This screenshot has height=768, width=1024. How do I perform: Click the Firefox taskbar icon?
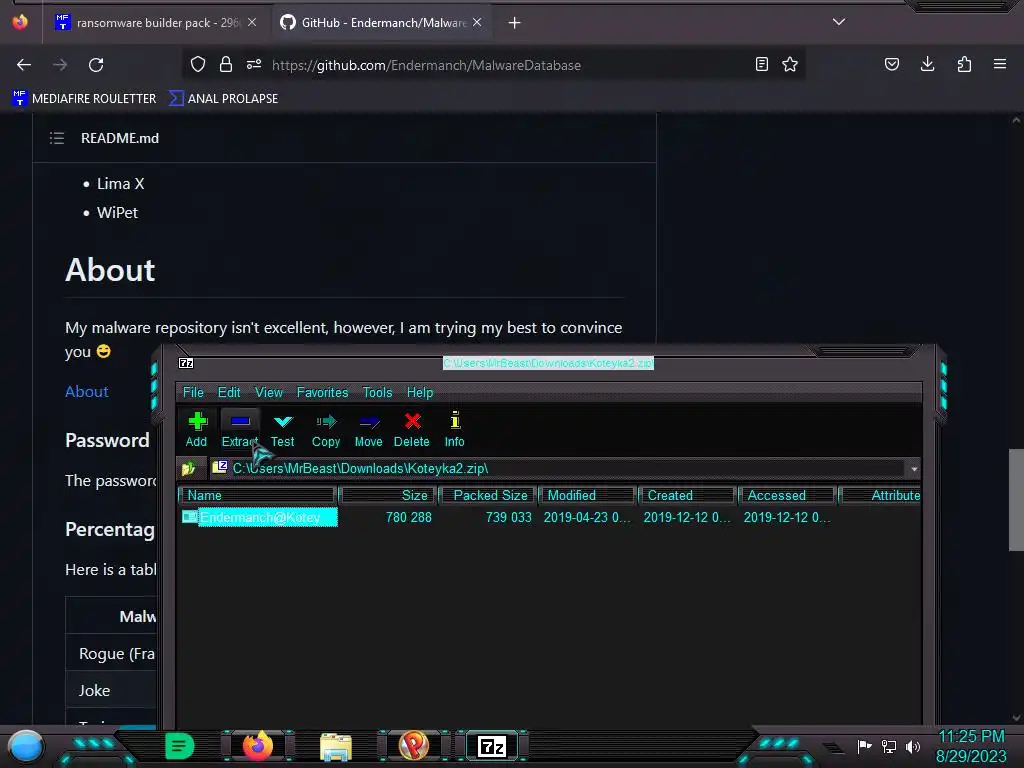pyautogui.click(x=258, y=746)
